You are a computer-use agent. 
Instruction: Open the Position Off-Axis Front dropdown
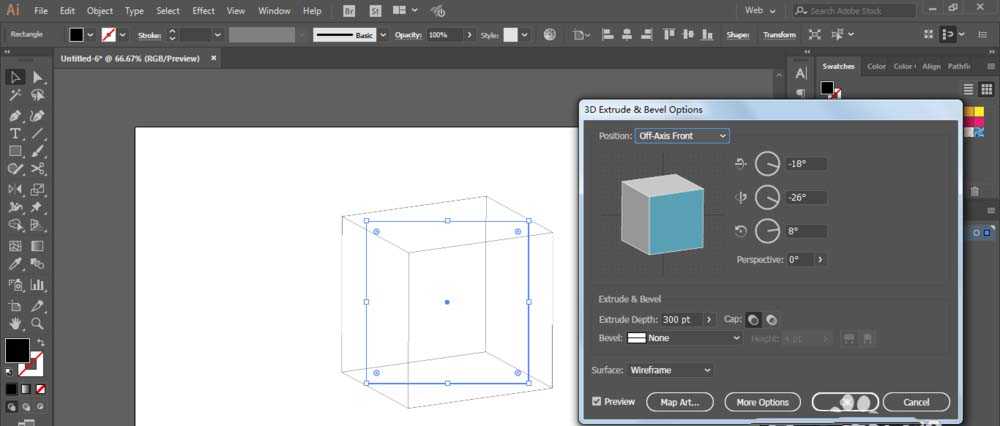tap(681, 135)
